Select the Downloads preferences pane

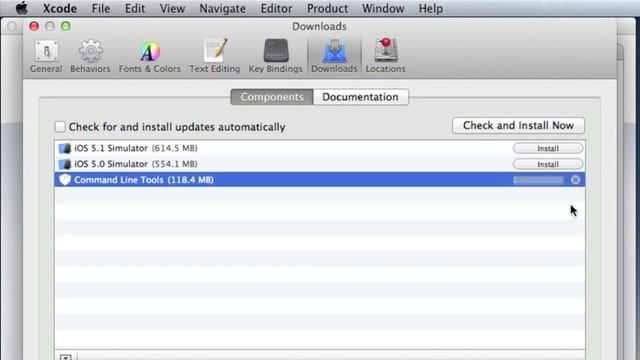[334, 56]
